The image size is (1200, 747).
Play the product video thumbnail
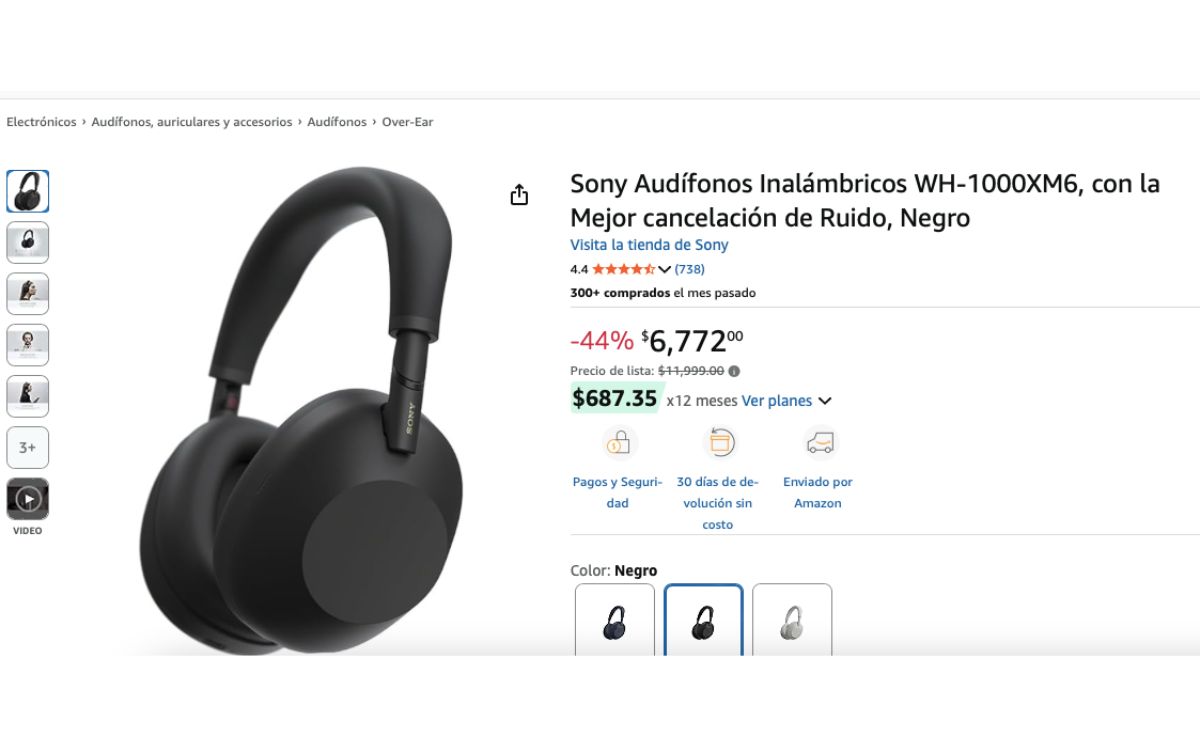pyautogui.click(x=28, y=498)
